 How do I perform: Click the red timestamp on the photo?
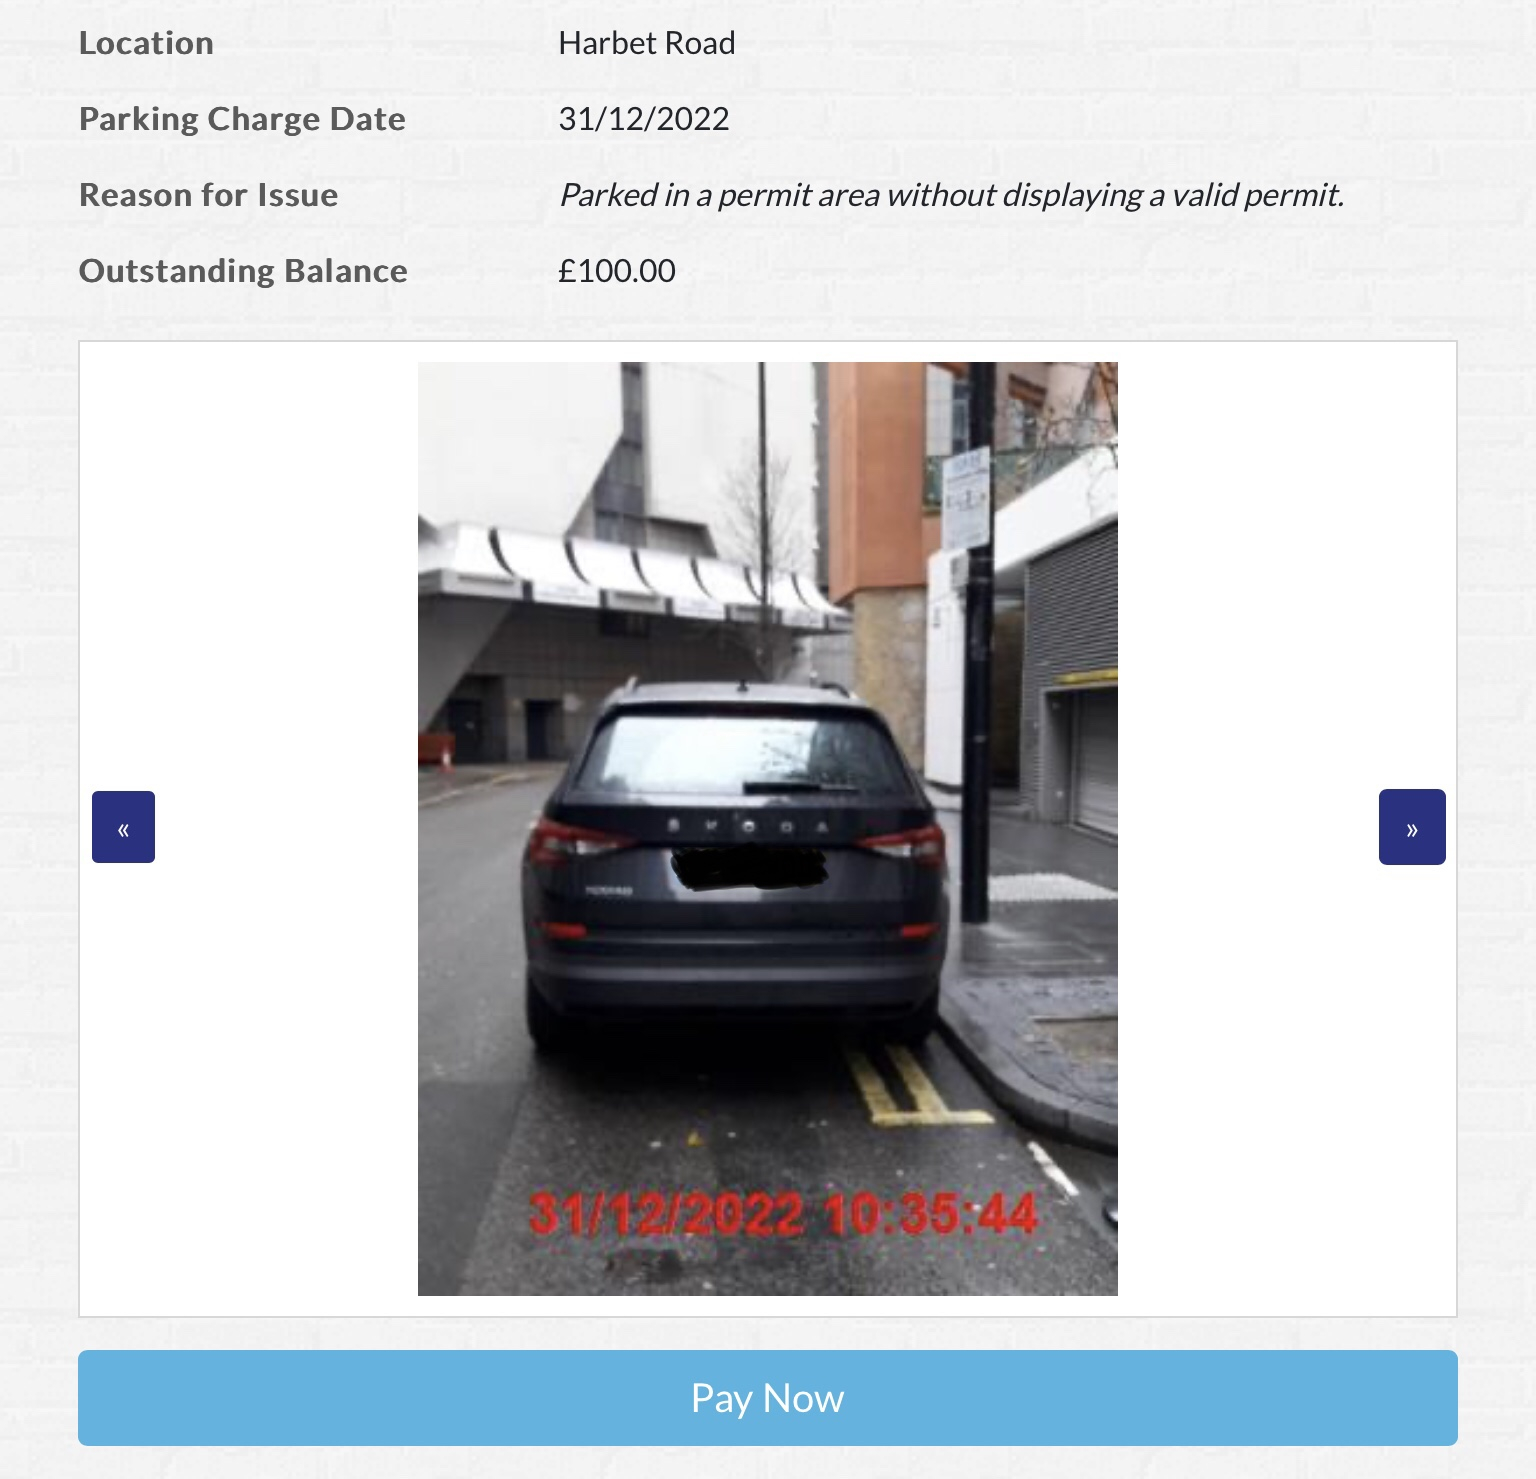click(x=782, y=1214)
